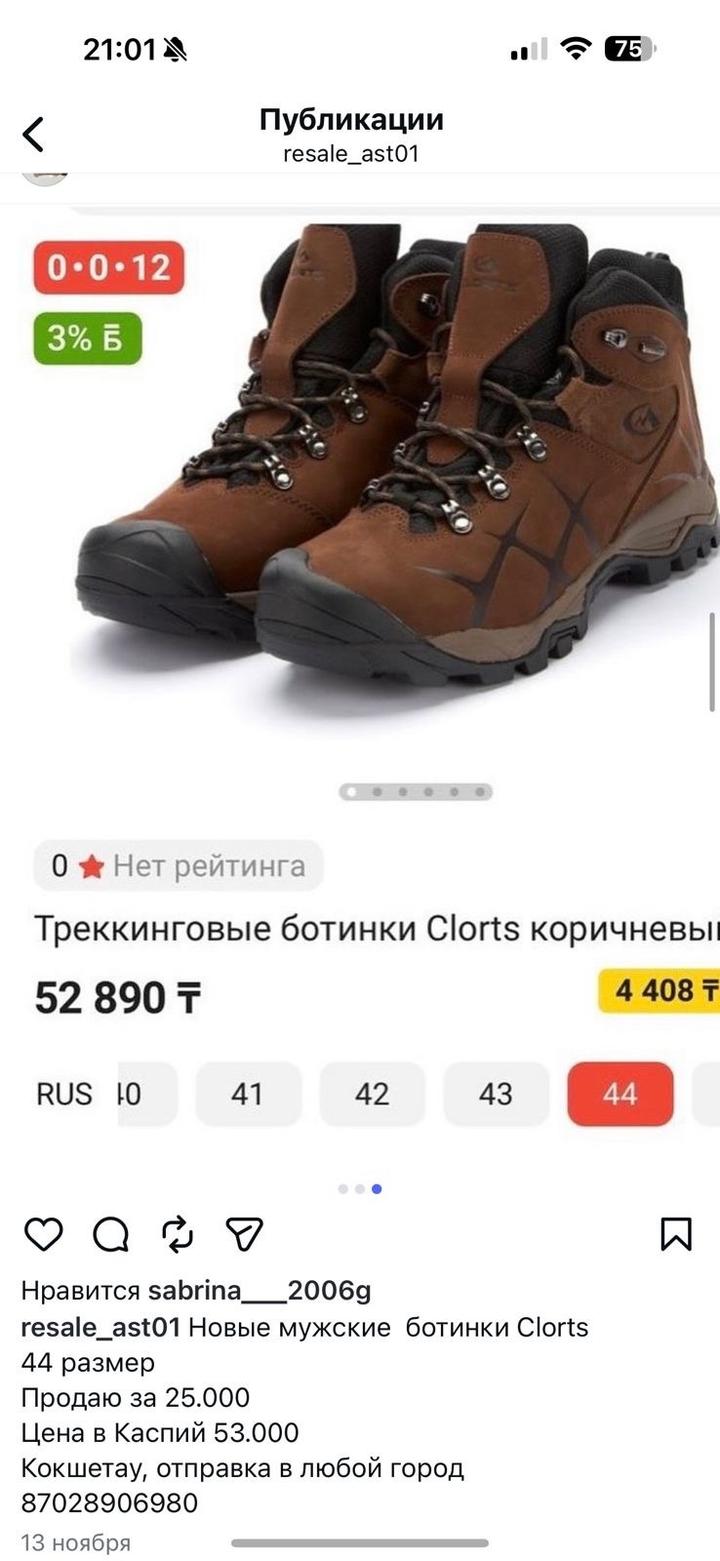720x1561 pixels.
Task: Repost using the circular arrows icon
Action: [178, 1234]
